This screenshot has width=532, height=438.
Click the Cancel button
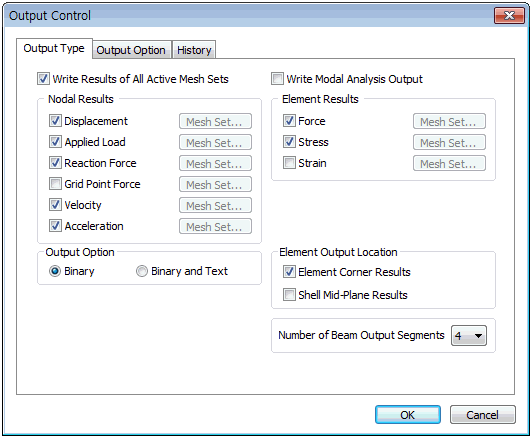[482, 415]
